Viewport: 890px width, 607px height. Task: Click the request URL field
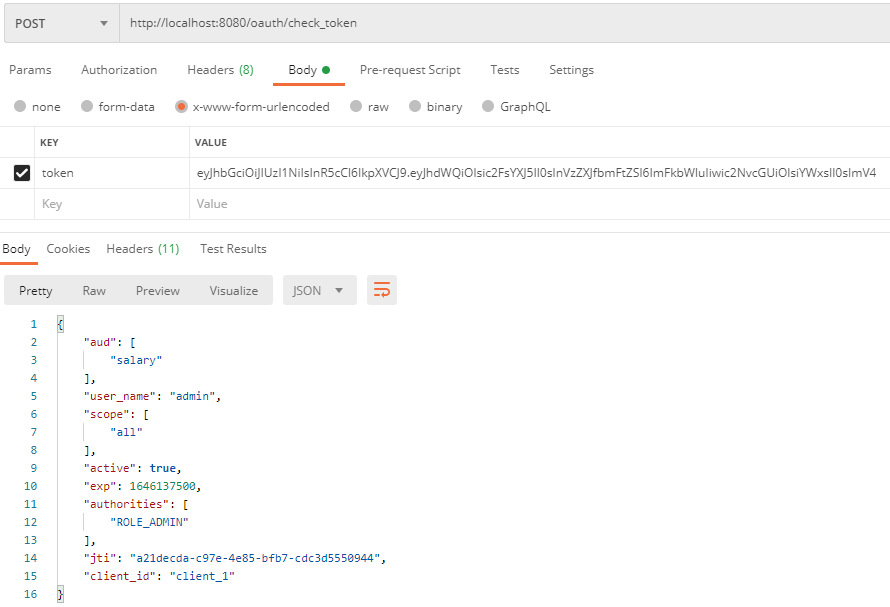pos(504,23)
